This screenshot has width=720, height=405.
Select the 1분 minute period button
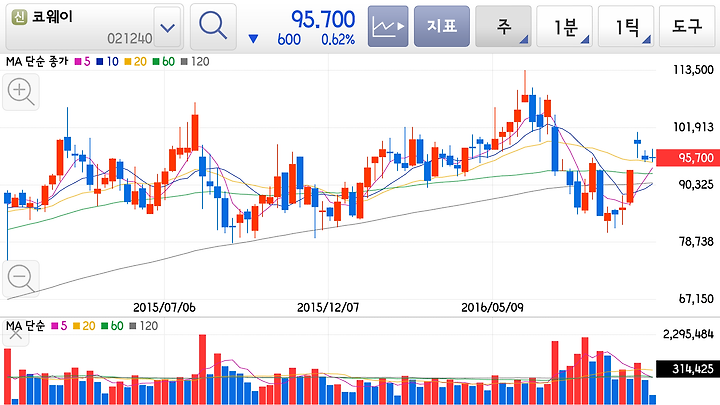coord(564,26)
